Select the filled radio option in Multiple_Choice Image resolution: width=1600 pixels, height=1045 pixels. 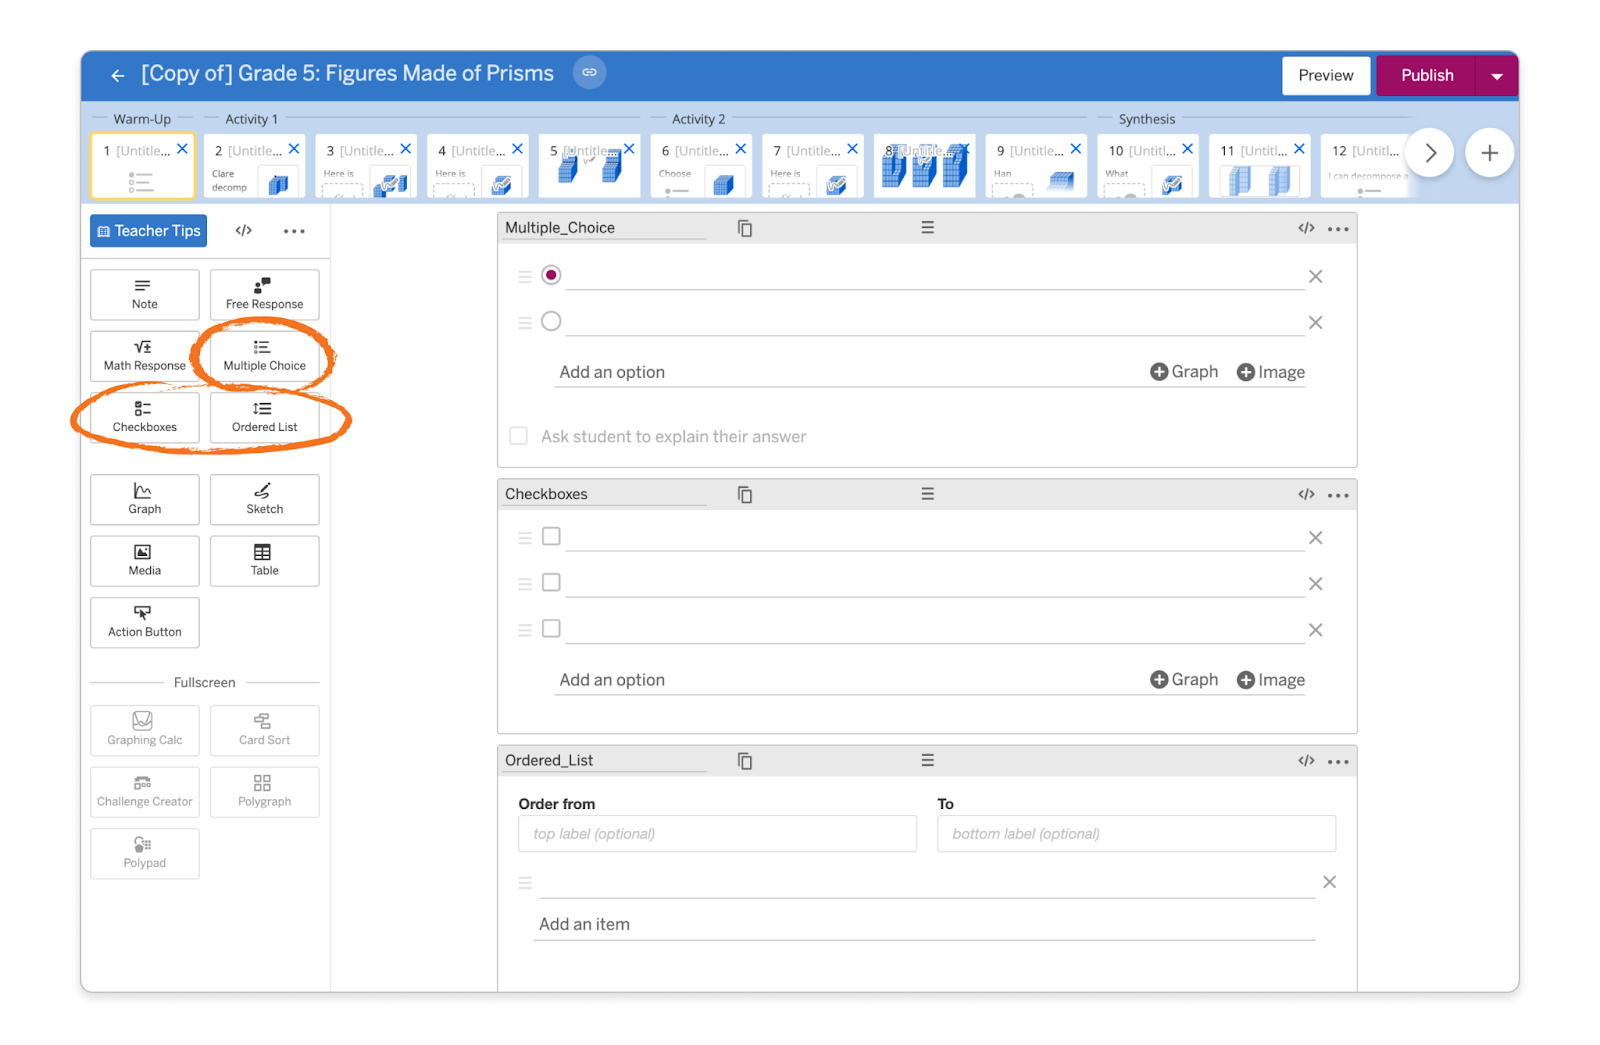tap(551, 274)
